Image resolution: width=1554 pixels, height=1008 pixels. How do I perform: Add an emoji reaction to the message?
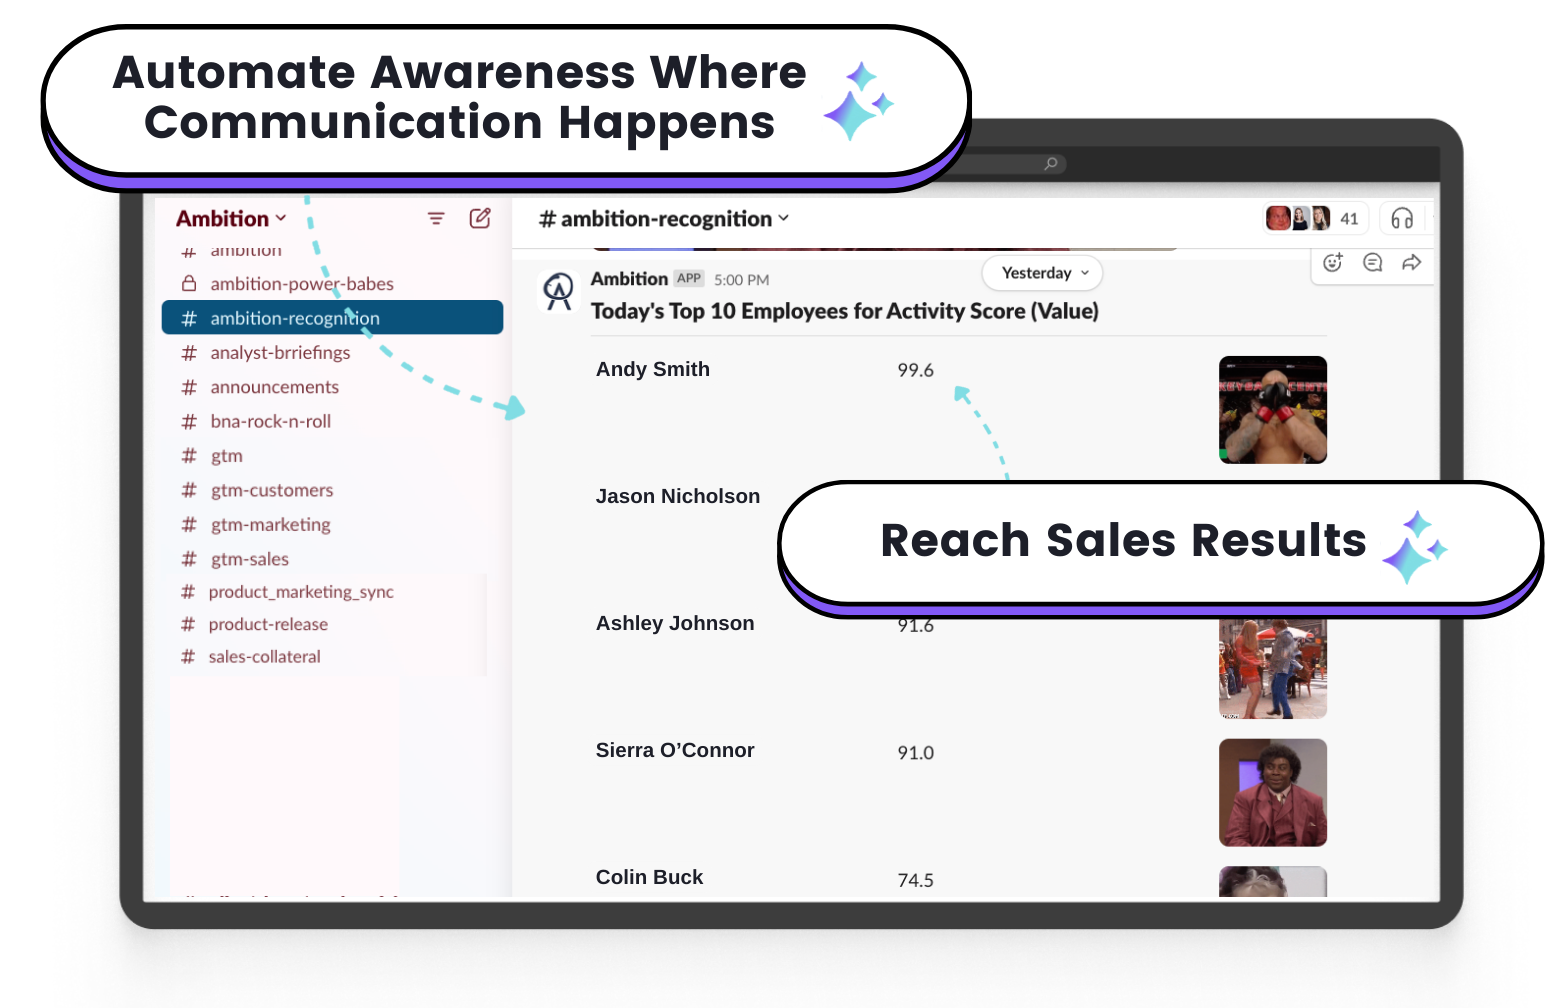coord(1332,263)
